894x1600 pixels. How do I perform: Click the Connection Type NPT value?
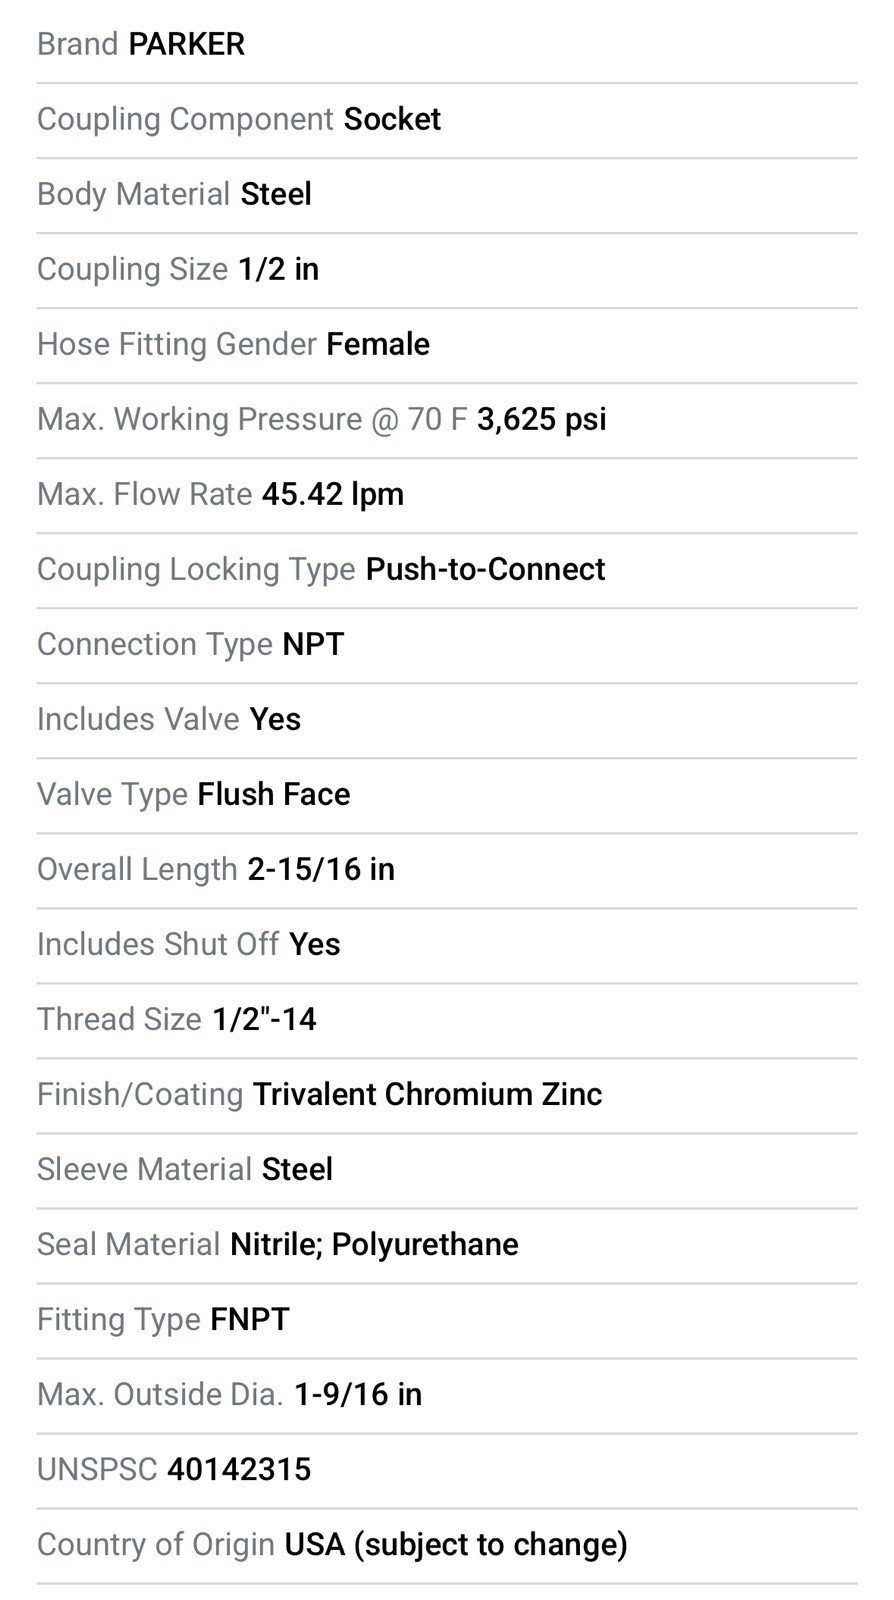point(313,644)
